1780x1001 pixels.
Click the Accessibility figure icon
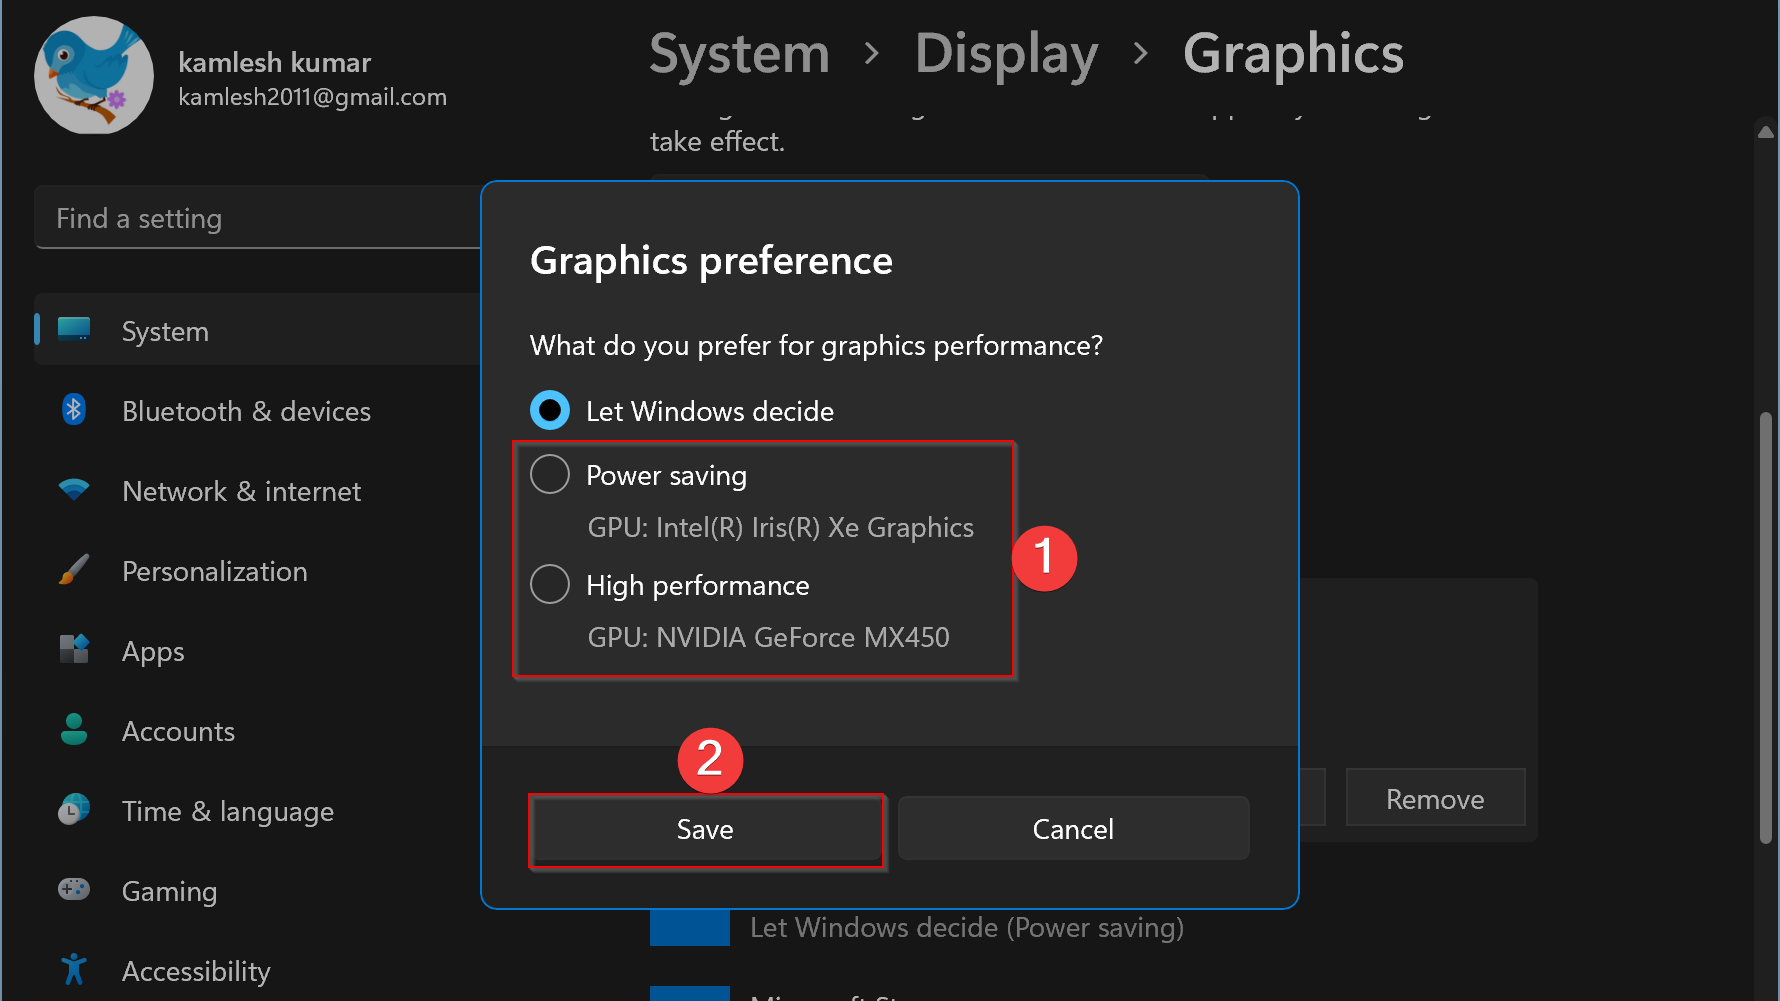pos(74,969)
